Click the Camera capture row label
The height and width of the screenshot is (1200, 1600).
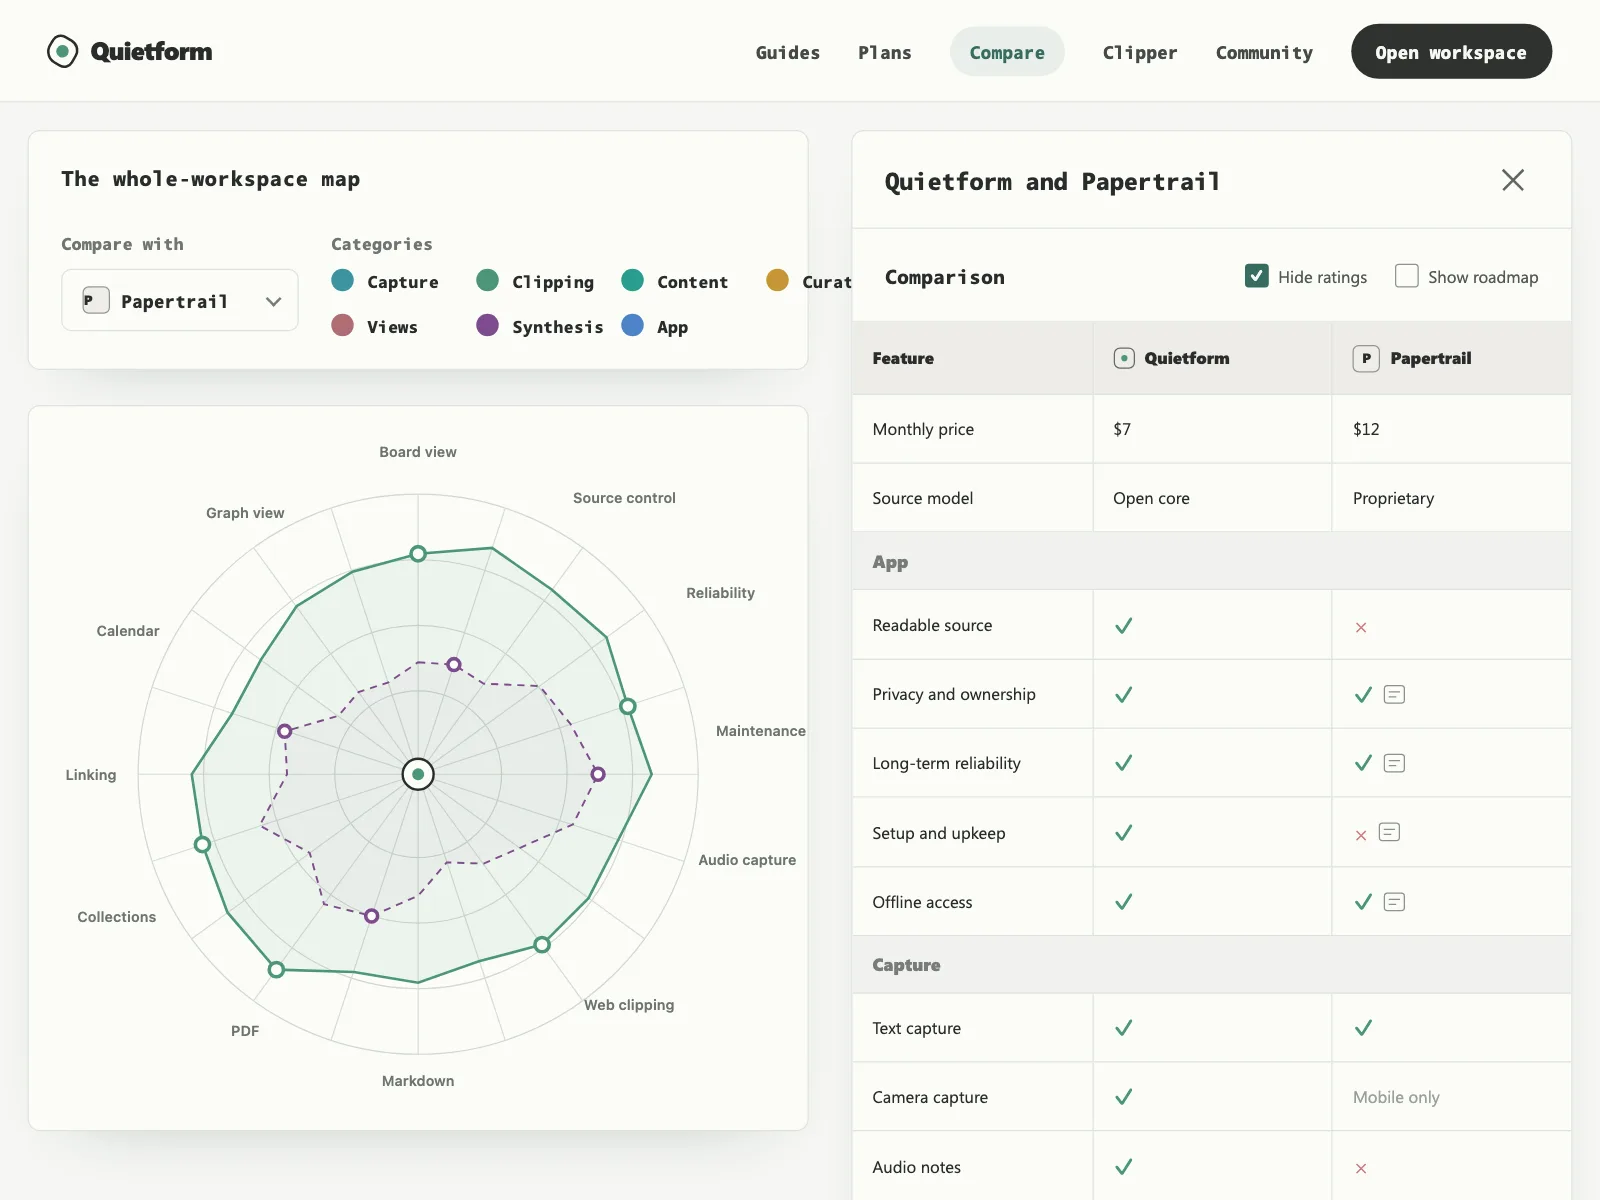930,1097
